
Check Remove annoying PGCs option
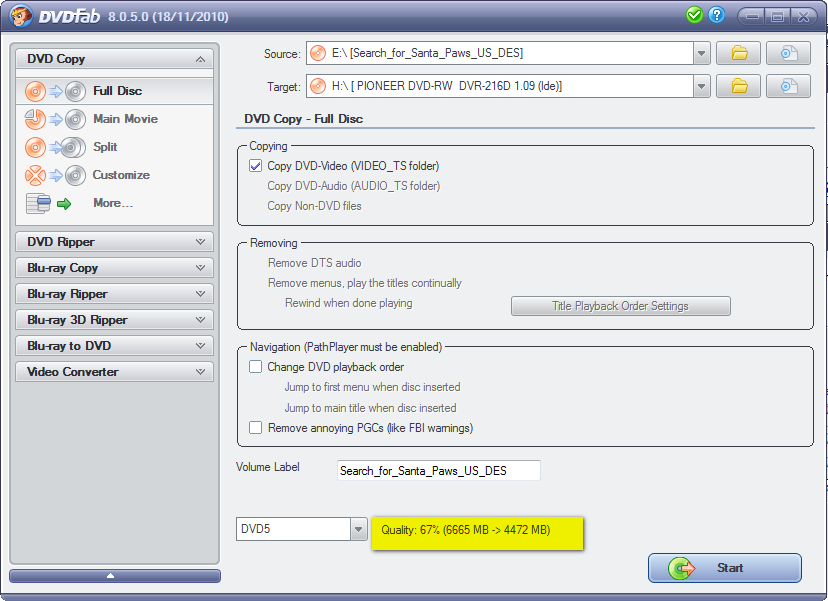256,427
